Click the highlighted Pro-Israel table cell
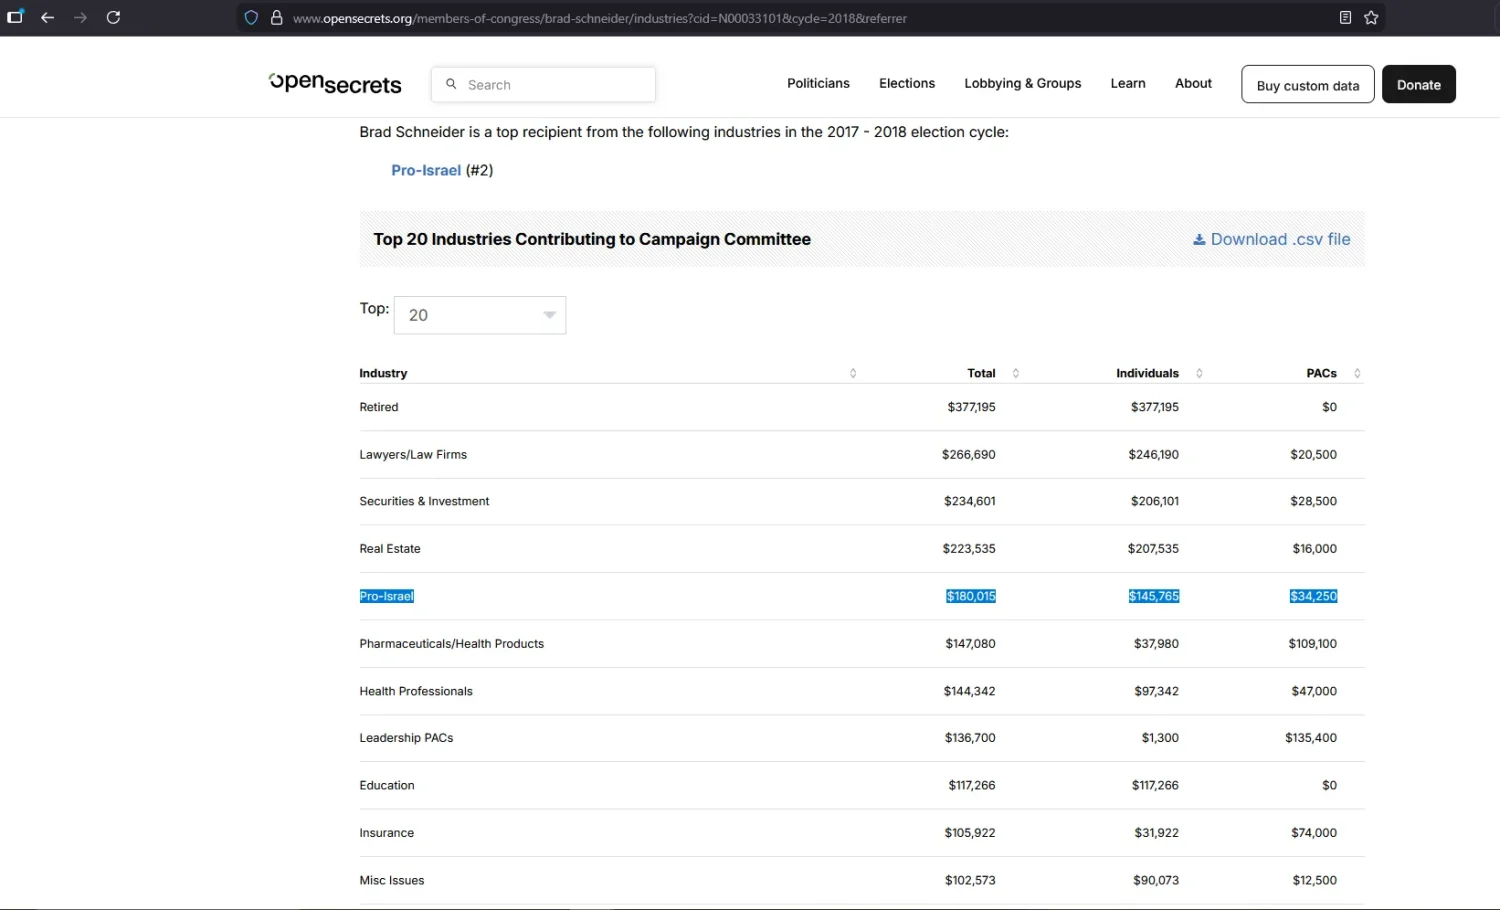Image resolution: width=1500 pixels, height=910 pixels. [x=387, y=596]
